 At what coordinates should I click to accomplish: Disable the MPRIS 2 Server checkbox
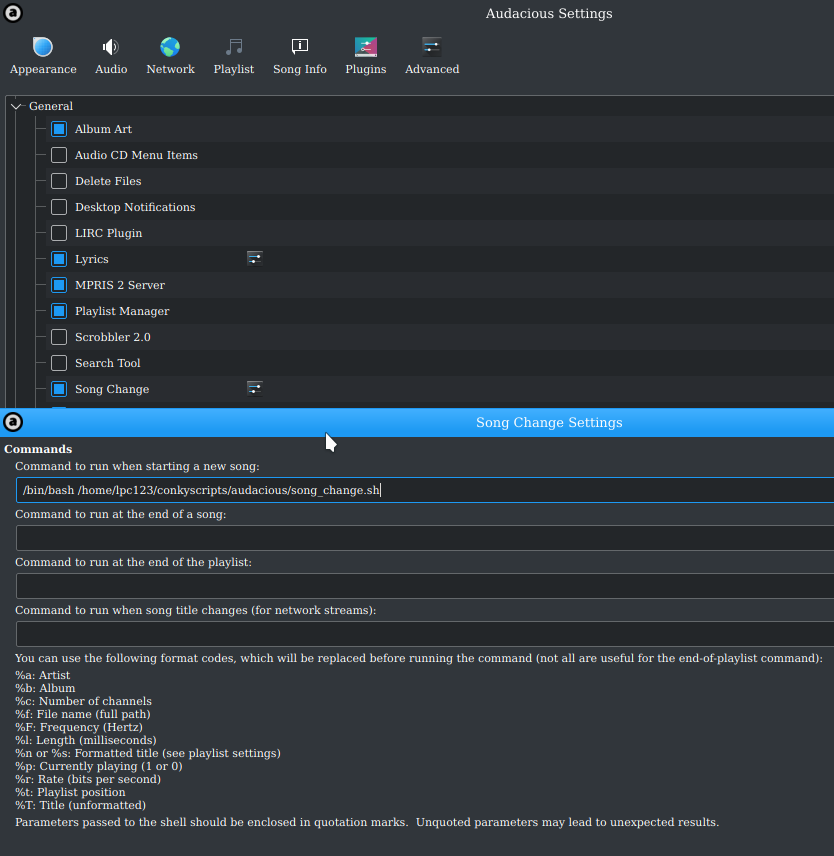pyautogui.click(x=59, y=285)
